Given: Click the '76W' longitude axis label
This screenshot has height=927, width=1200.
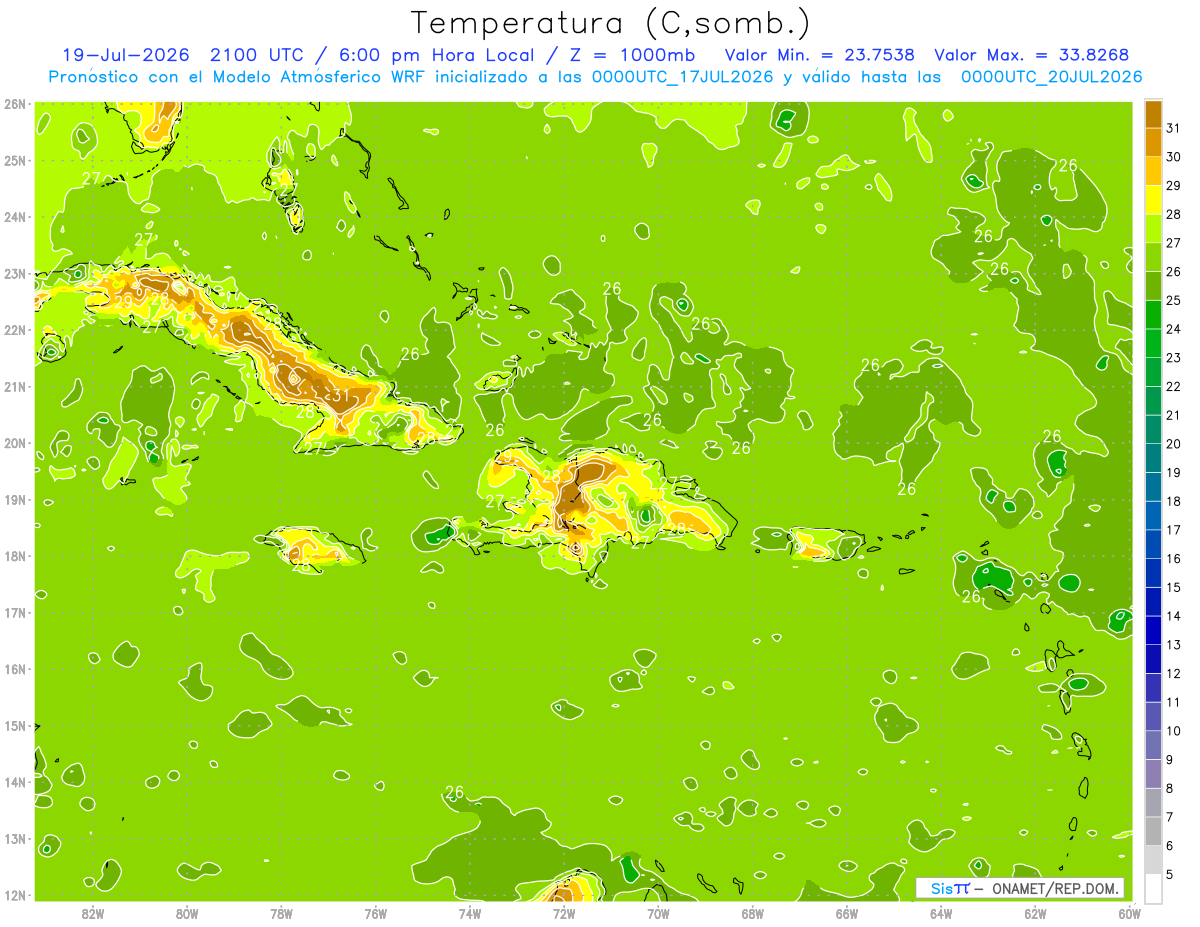Looking at the screenshot, I should coord(375,912).
